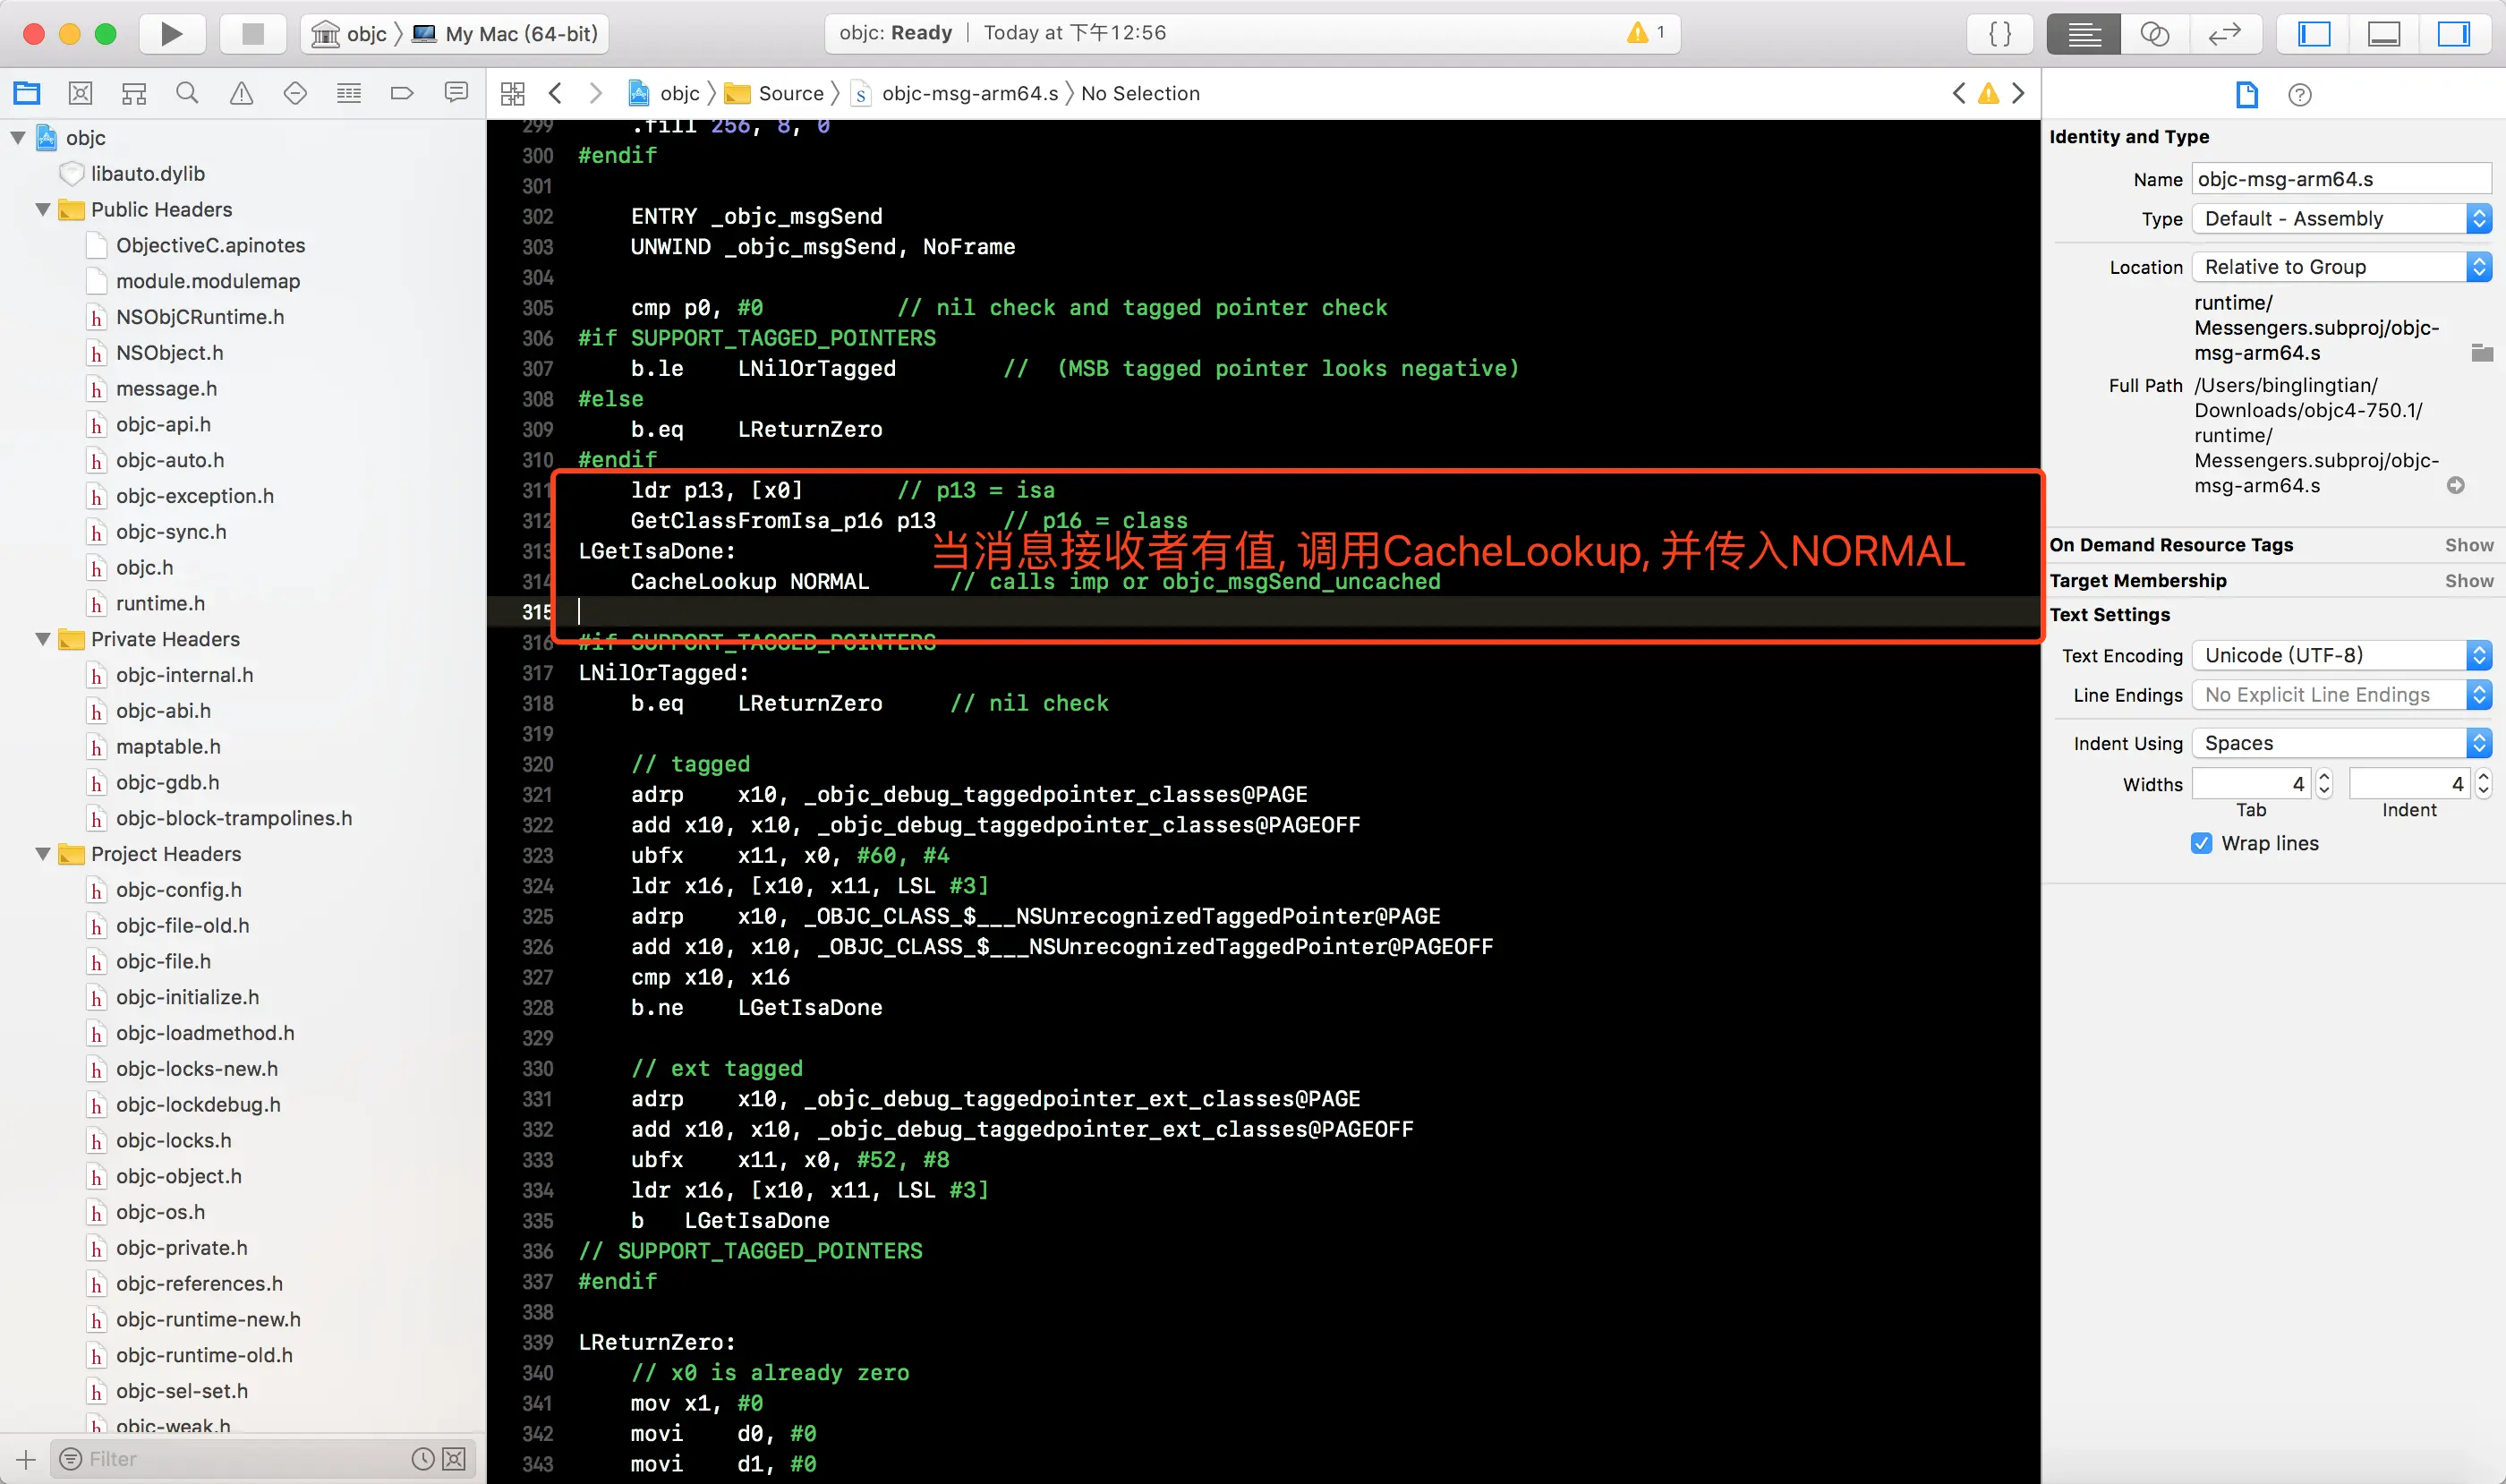Click the Run play button
This screenshot has width=2506, height=1484.
pyautogui.click(x=171, y=34)
